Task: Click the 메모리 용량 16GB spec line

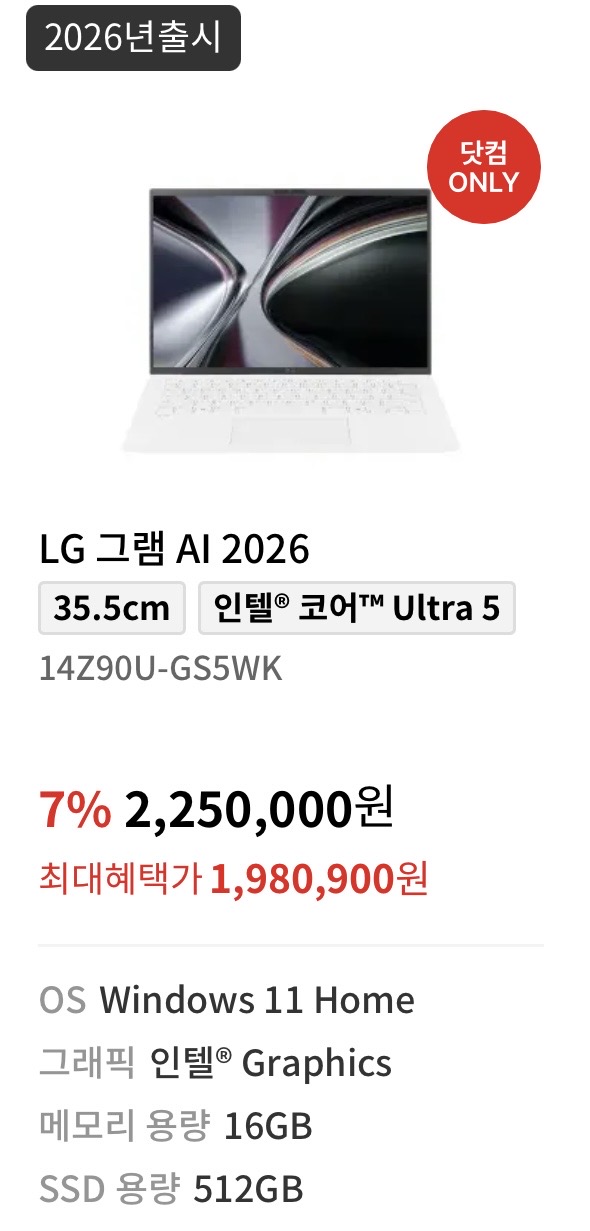Action: tap(176, 1126)
